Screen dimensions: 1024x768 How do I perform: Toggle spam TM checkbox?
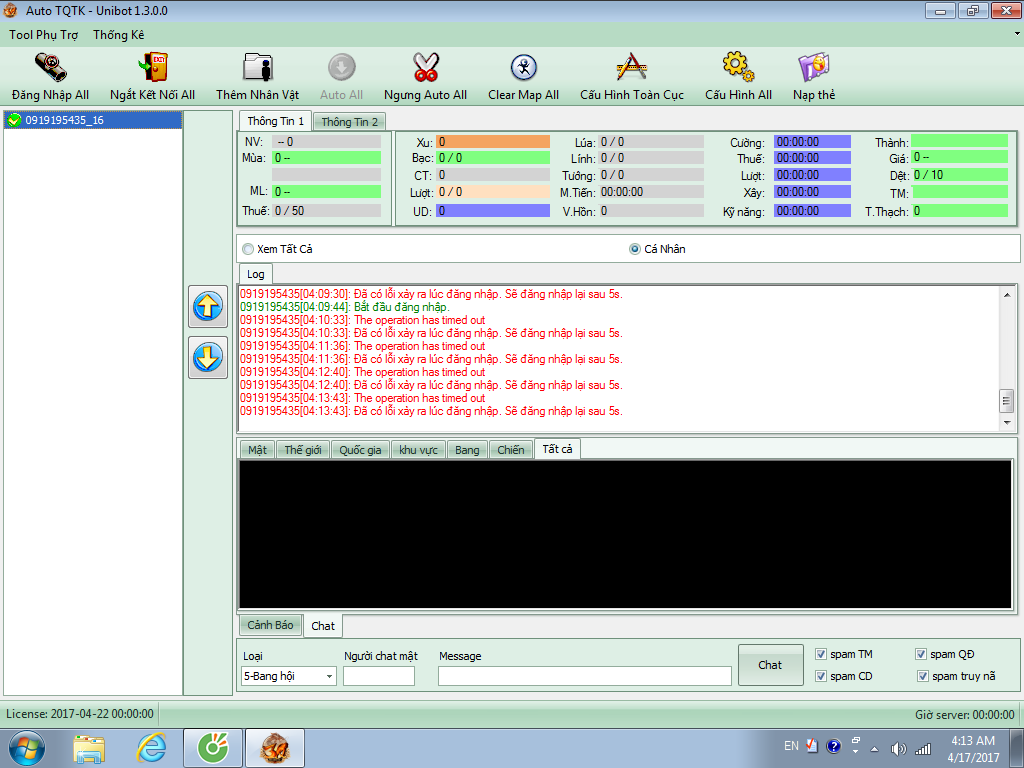(x=821, y=654)
